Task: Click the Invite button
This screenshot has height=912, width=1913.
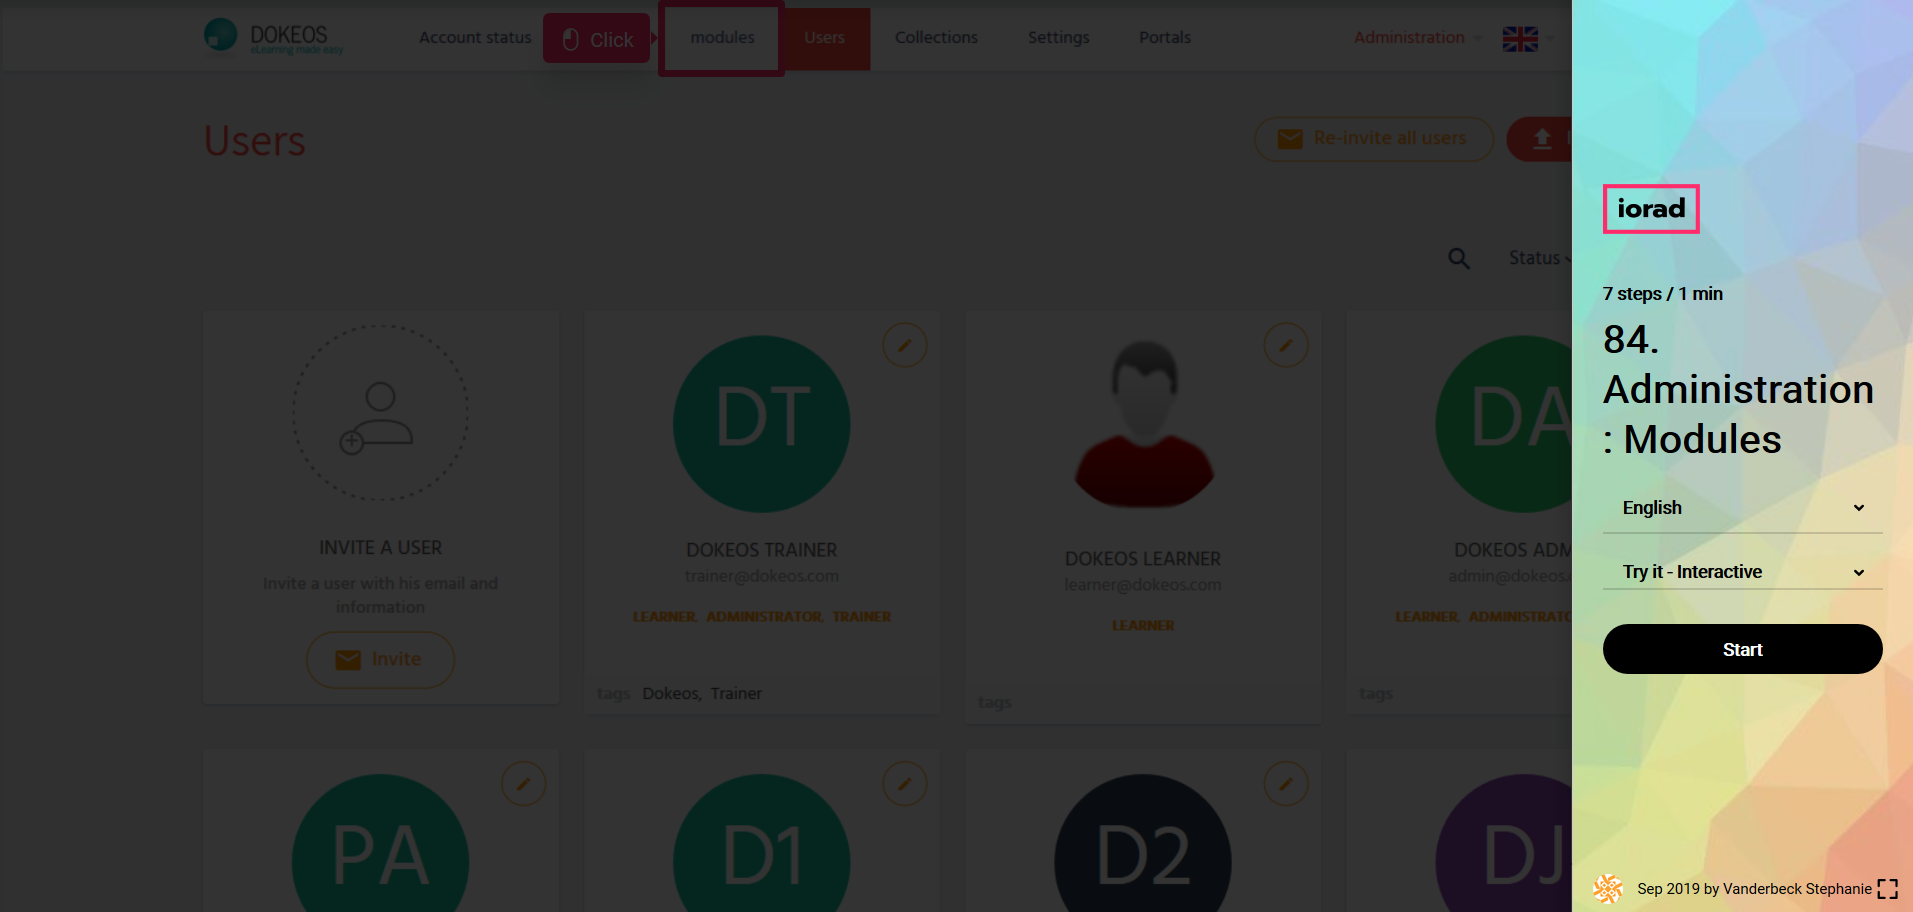Action: [x=380, y=660]
